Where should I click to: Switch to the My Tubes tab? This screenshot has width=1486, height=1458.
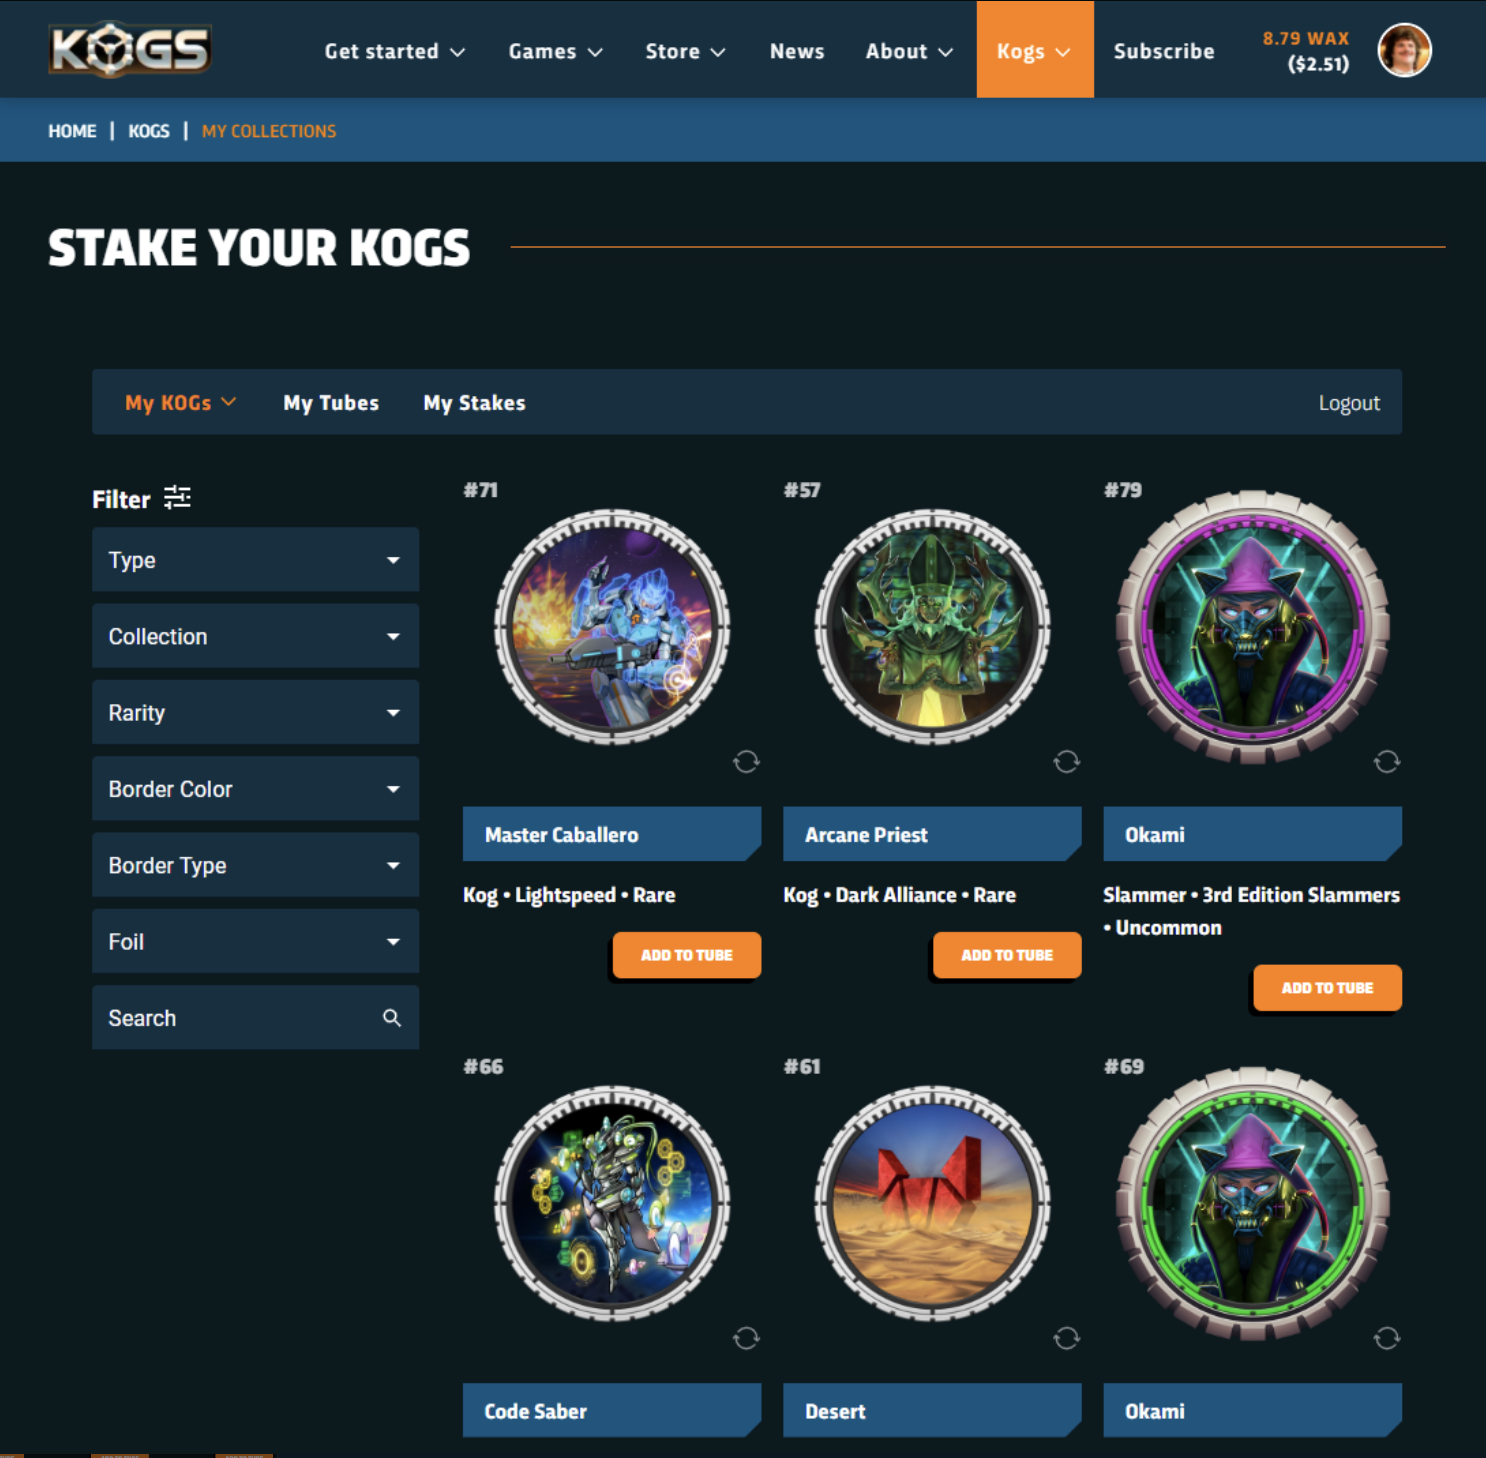pos(331,403)
